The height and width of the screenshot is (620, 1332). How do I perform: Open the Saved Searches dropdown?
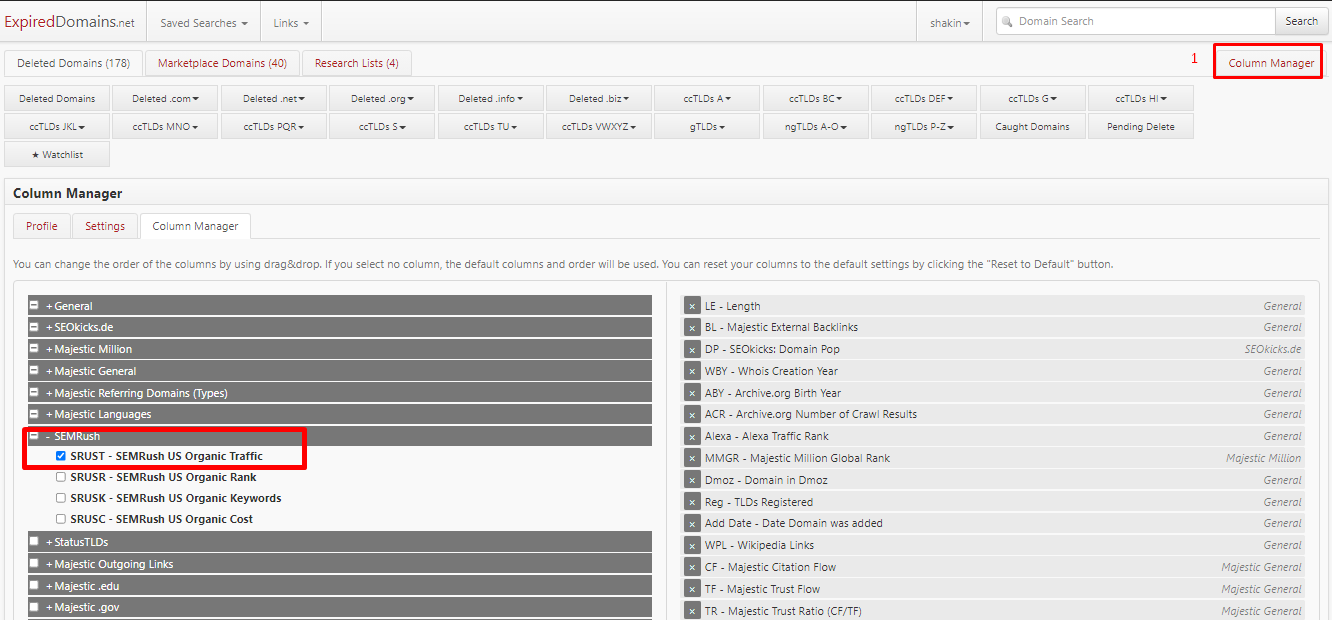tap(204, 22)
